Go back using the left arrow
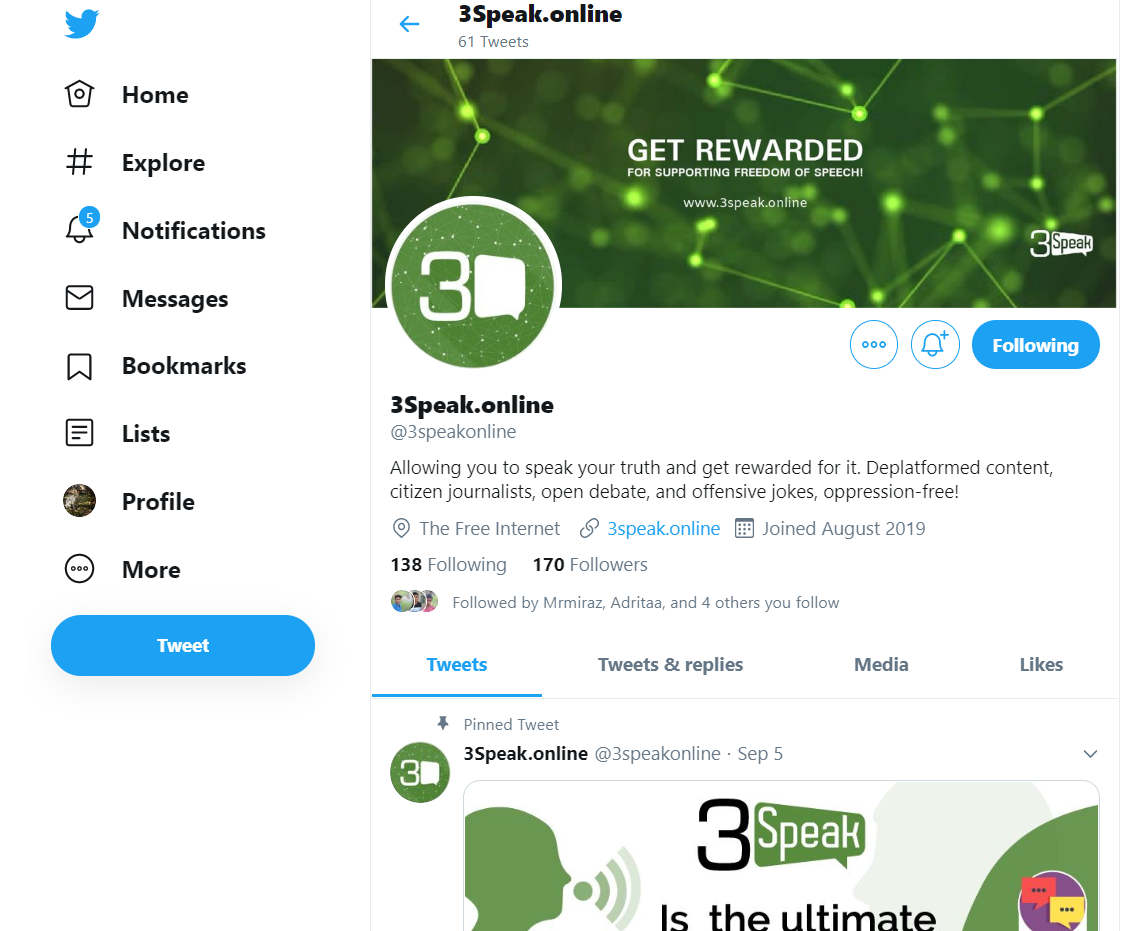This screenshot has width=1128, height=931. [409, 24]
